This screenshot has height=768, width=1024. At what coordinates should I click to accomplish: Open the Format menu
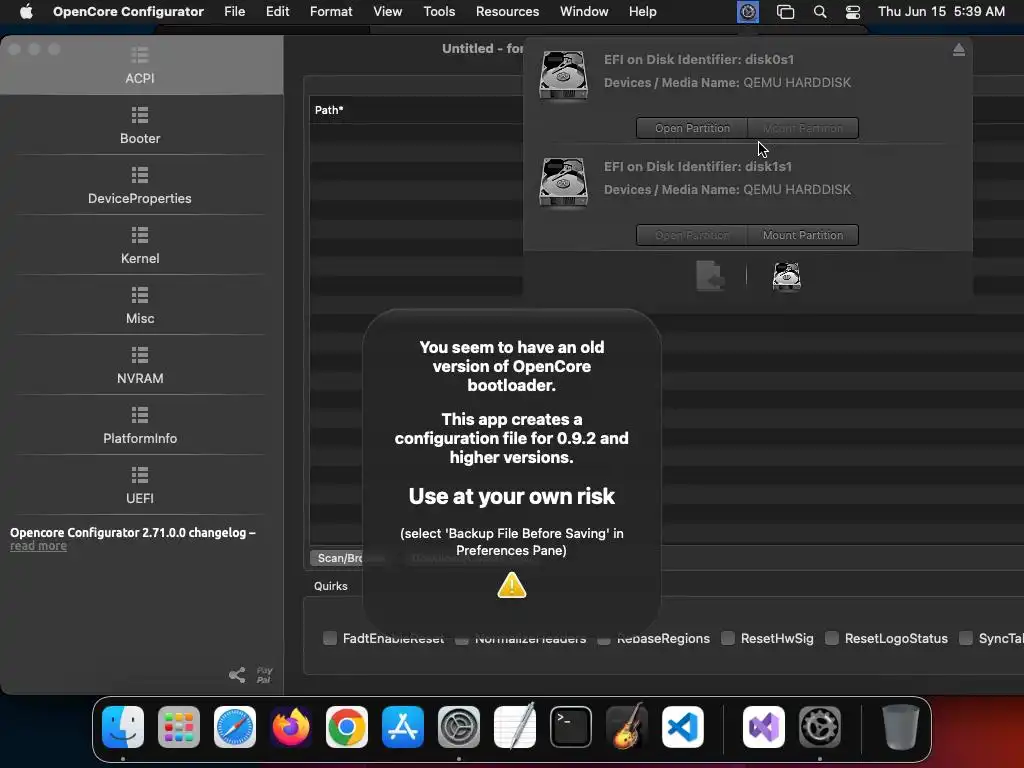point(331,12)
